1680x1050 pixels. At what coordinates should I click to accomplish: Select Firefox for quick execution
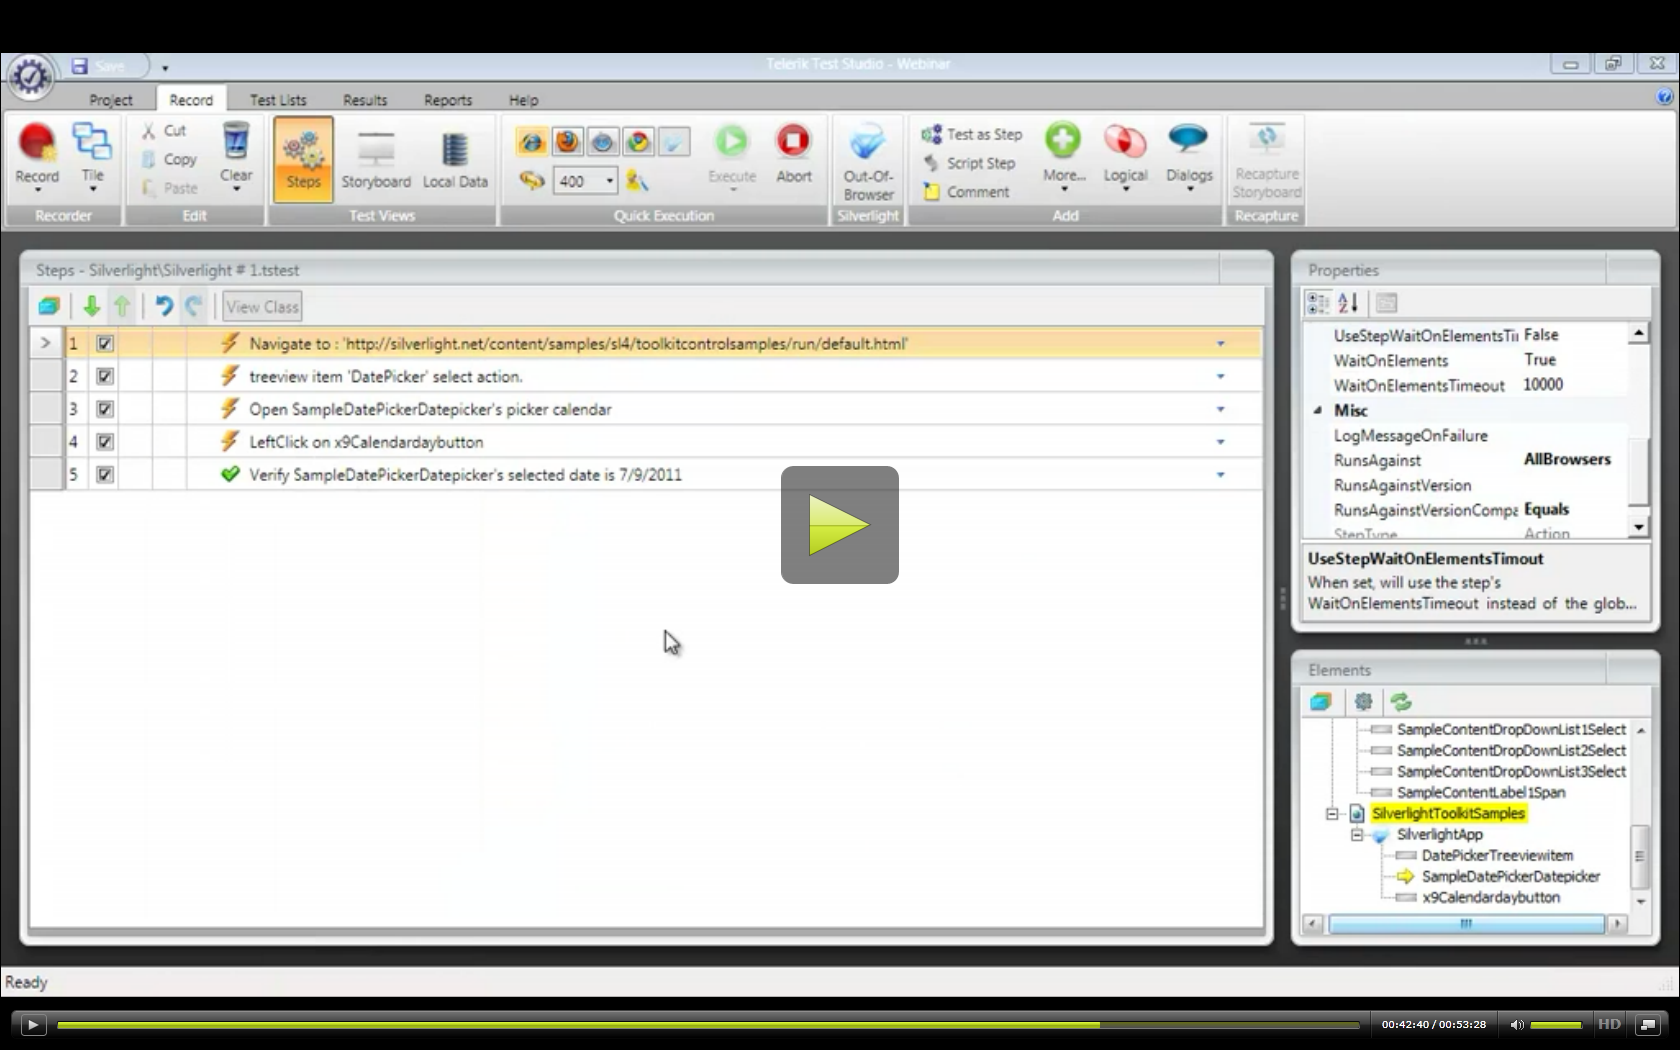tap(567, 142)
